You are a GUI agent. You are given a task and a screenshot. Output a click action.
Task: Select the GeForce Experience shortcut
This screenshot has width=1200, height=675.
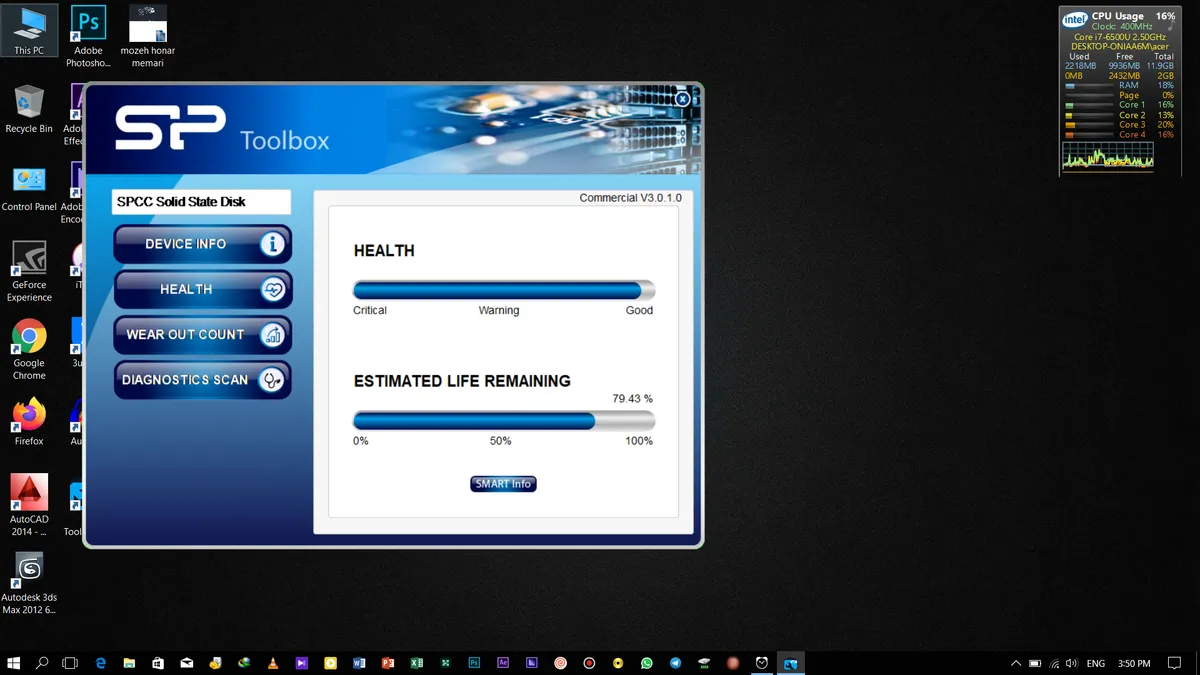29,272
